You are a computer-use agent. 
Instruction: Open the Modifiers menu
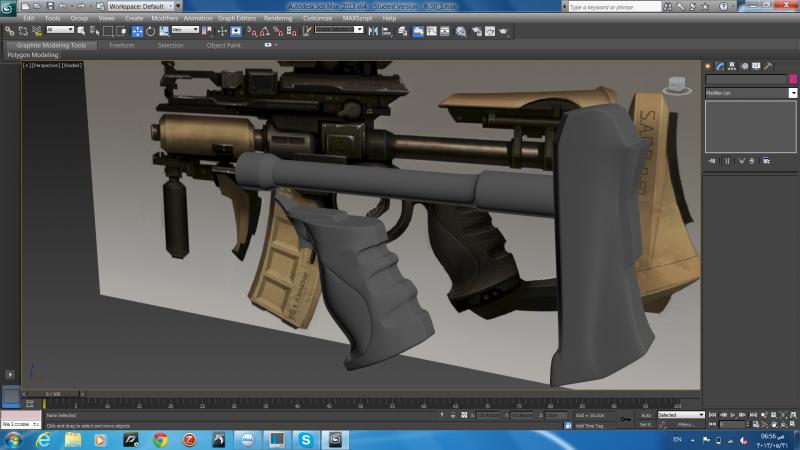[x=164, y=18]
